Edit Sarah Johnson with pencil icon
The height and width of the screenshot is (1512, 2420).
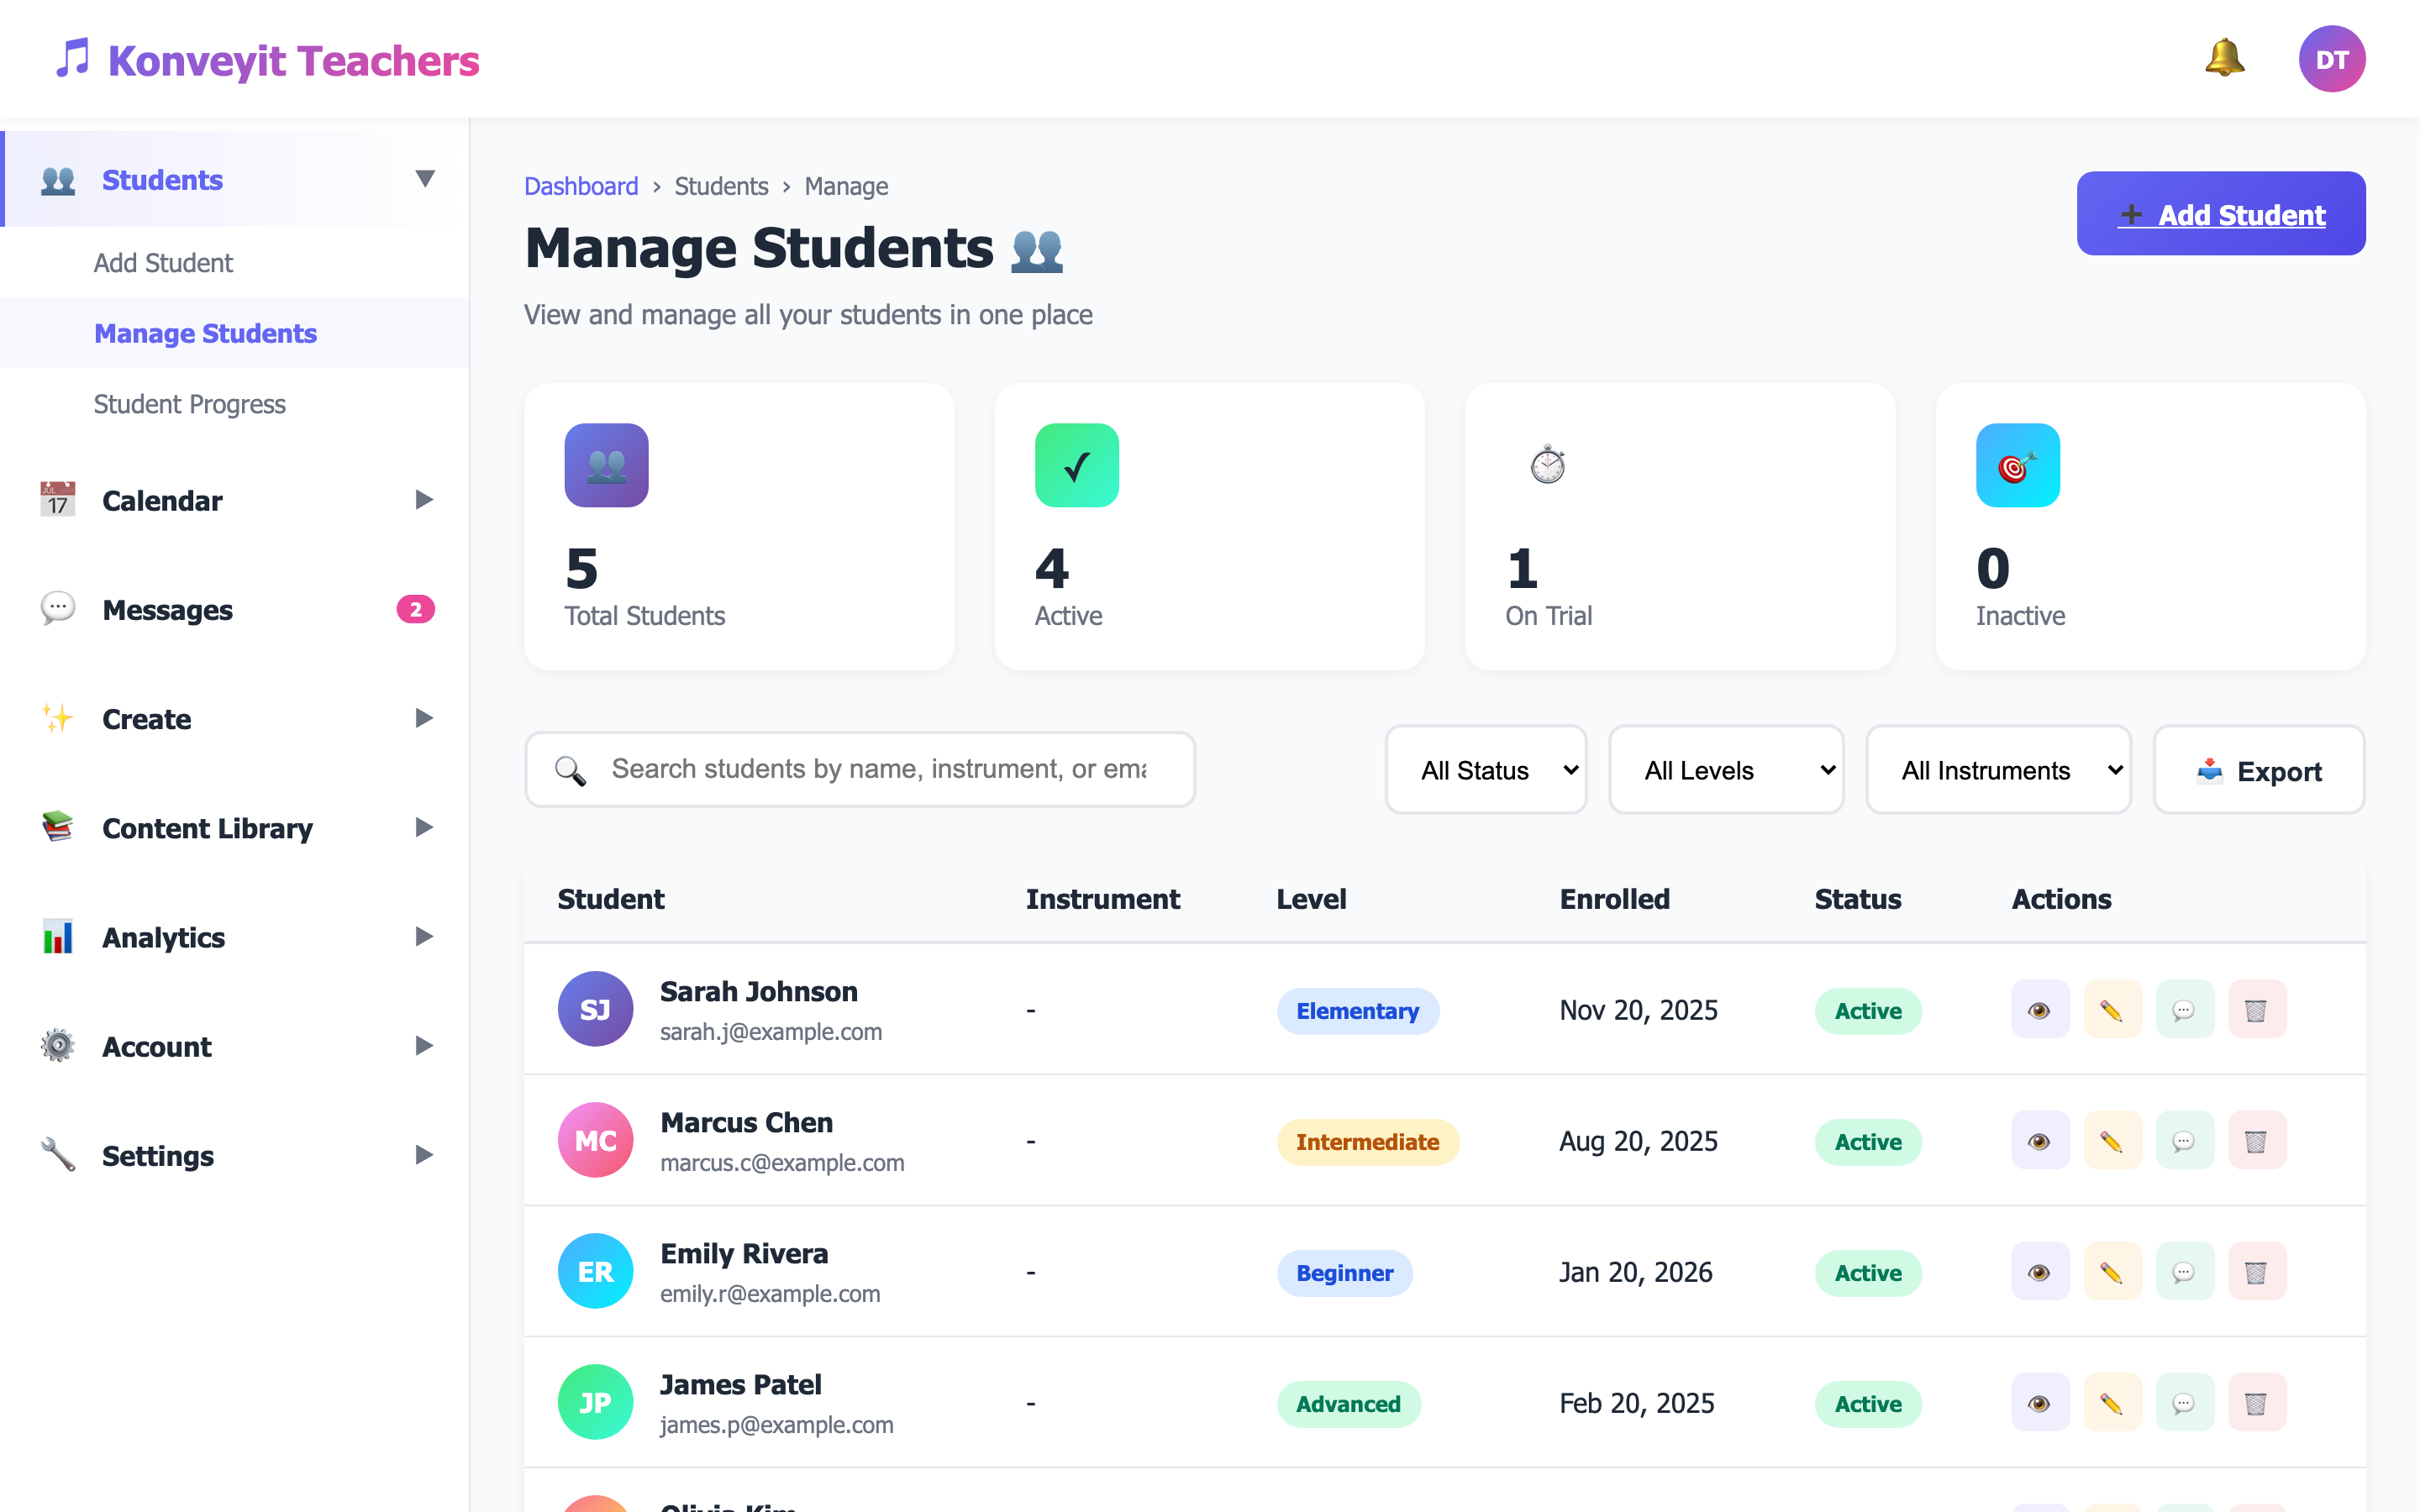tap(2112, 1010)
